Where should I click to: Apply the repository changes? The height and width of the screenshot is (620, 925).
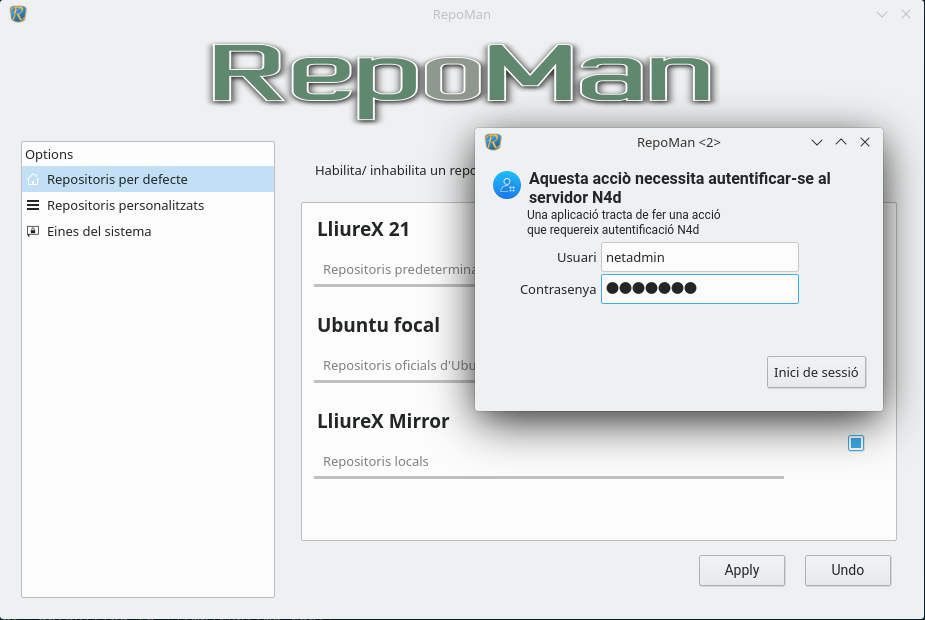coord(742,570)
